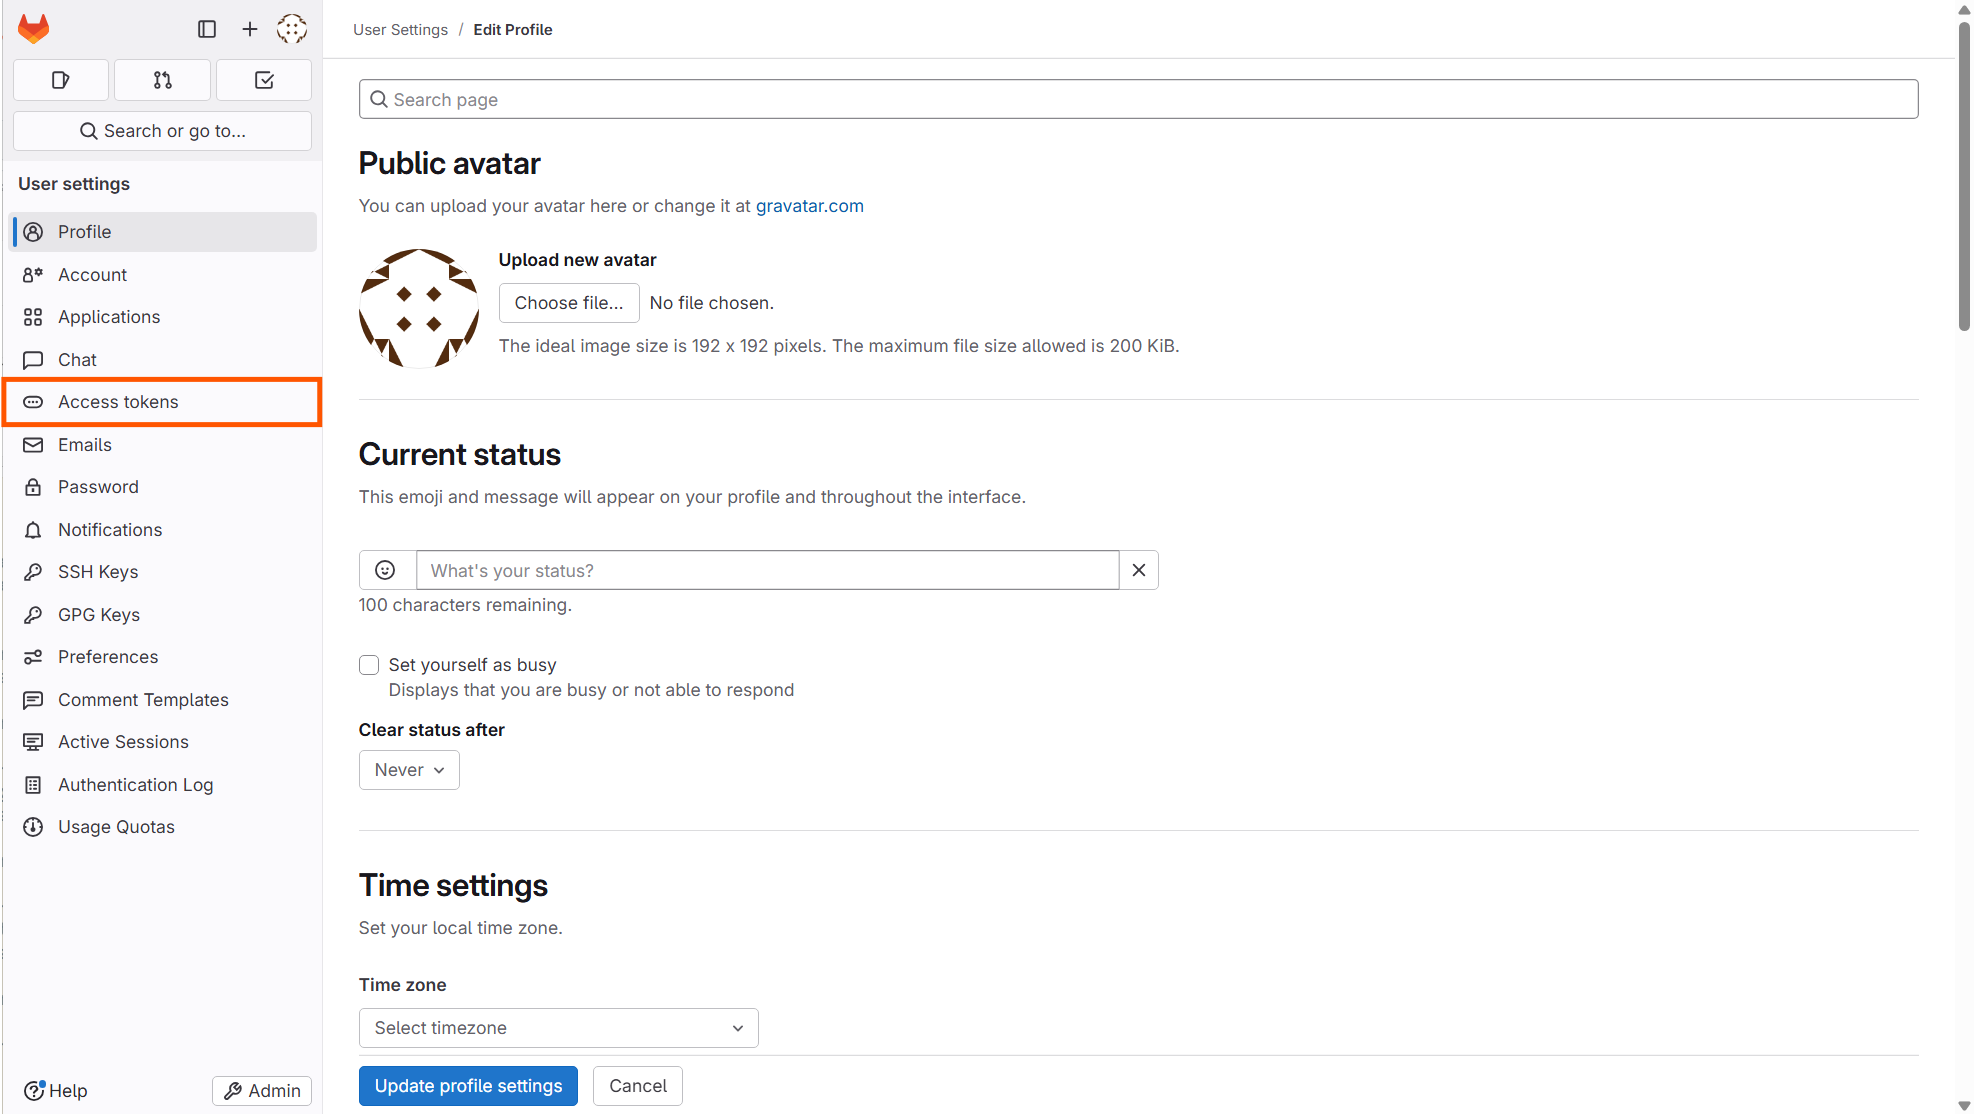The height and width of the screenshot is (1114, 1974).
Task: Open the assigned issues icon
Action: point(61,80)
